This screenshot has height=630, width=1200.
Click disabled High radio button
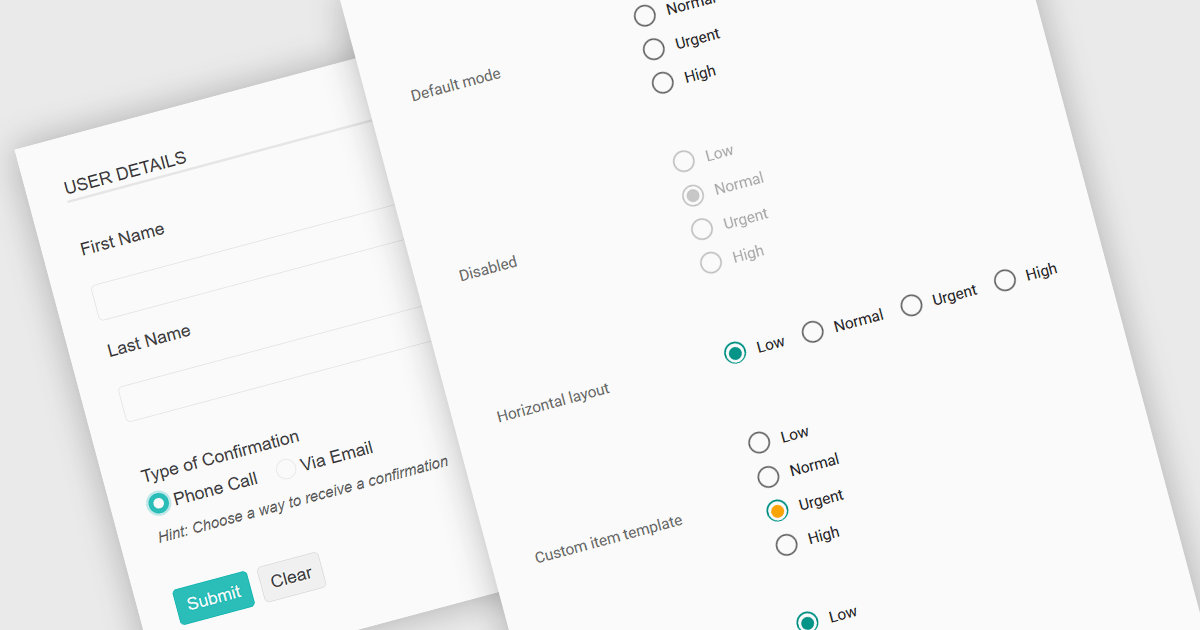pos(711,263)
